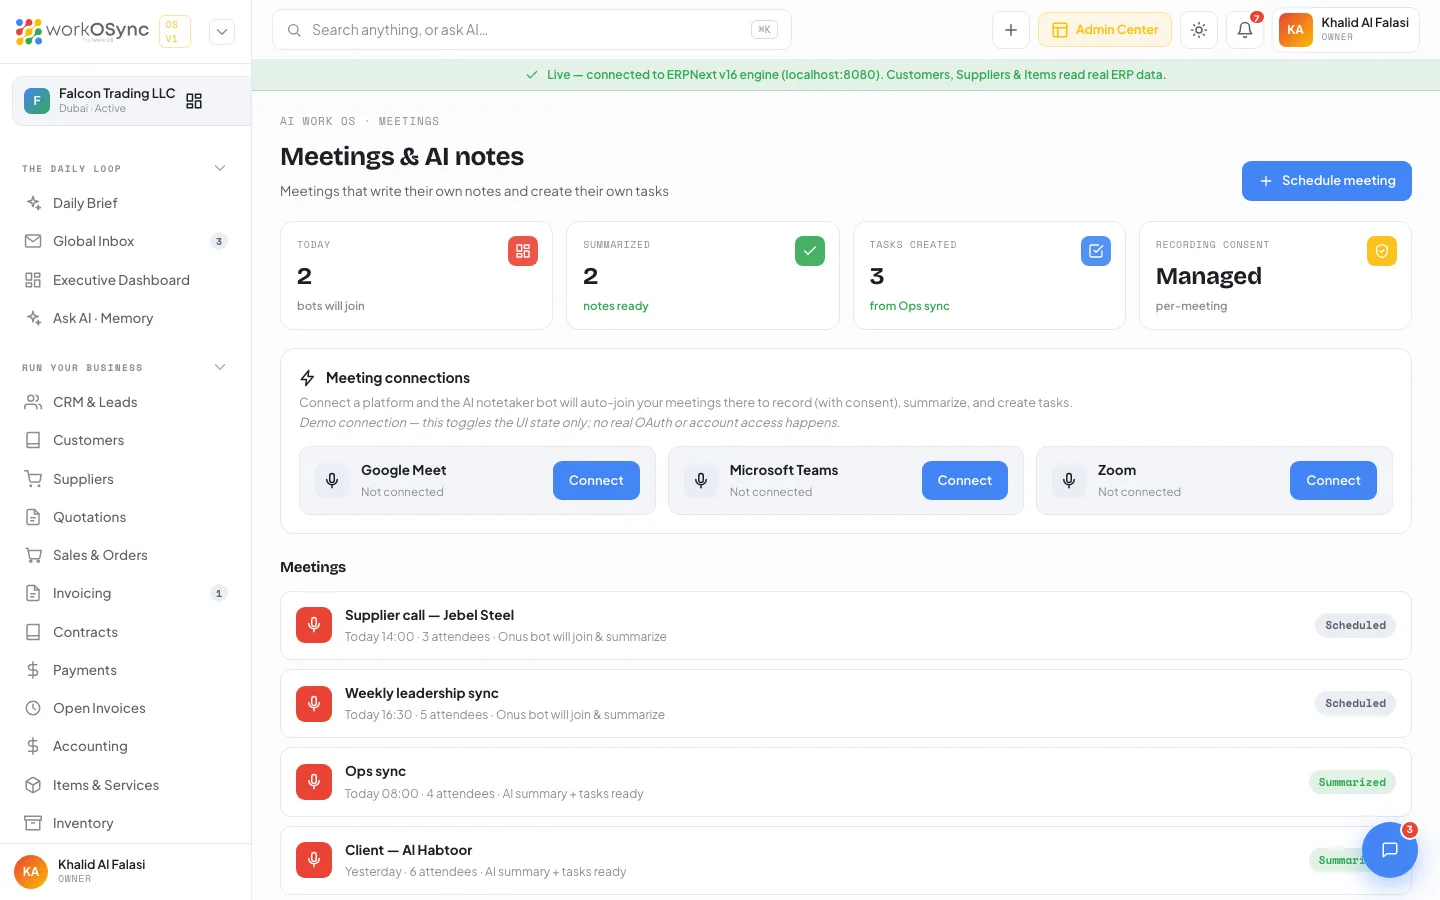
Task: Open the Khalid Al Falasi profile menu in header
Action: click(1346, 30)
